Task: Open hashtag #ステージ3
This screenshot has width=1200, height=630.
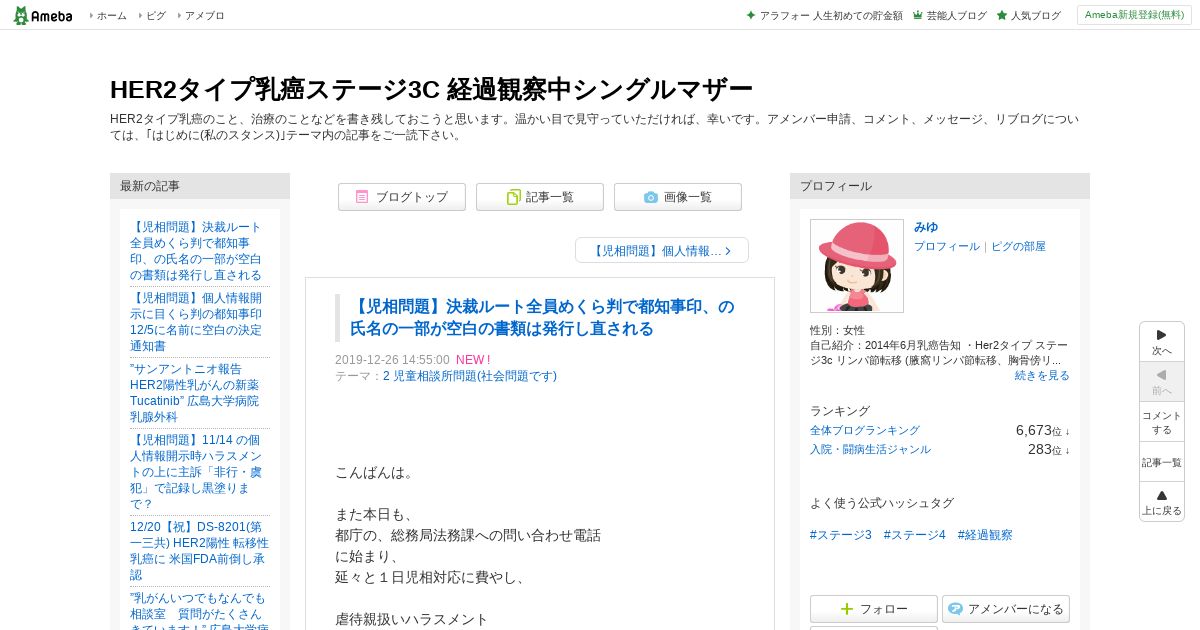Action: (x=841, y=535)
